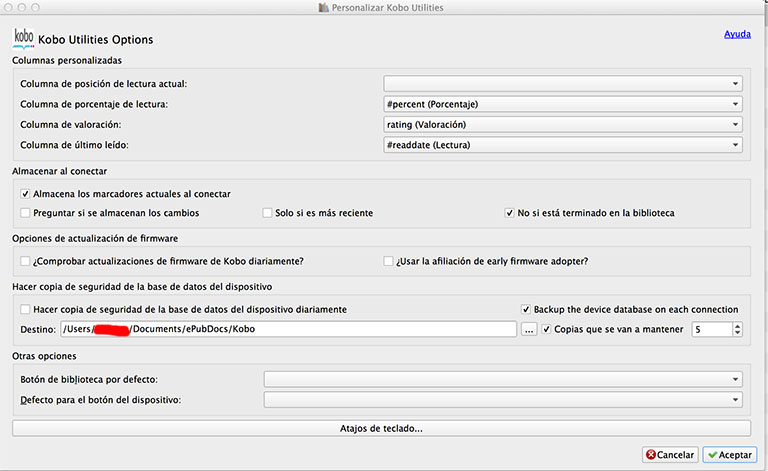Uncheck 'Backup the device database on each connection'

click(x=526, y=309)
